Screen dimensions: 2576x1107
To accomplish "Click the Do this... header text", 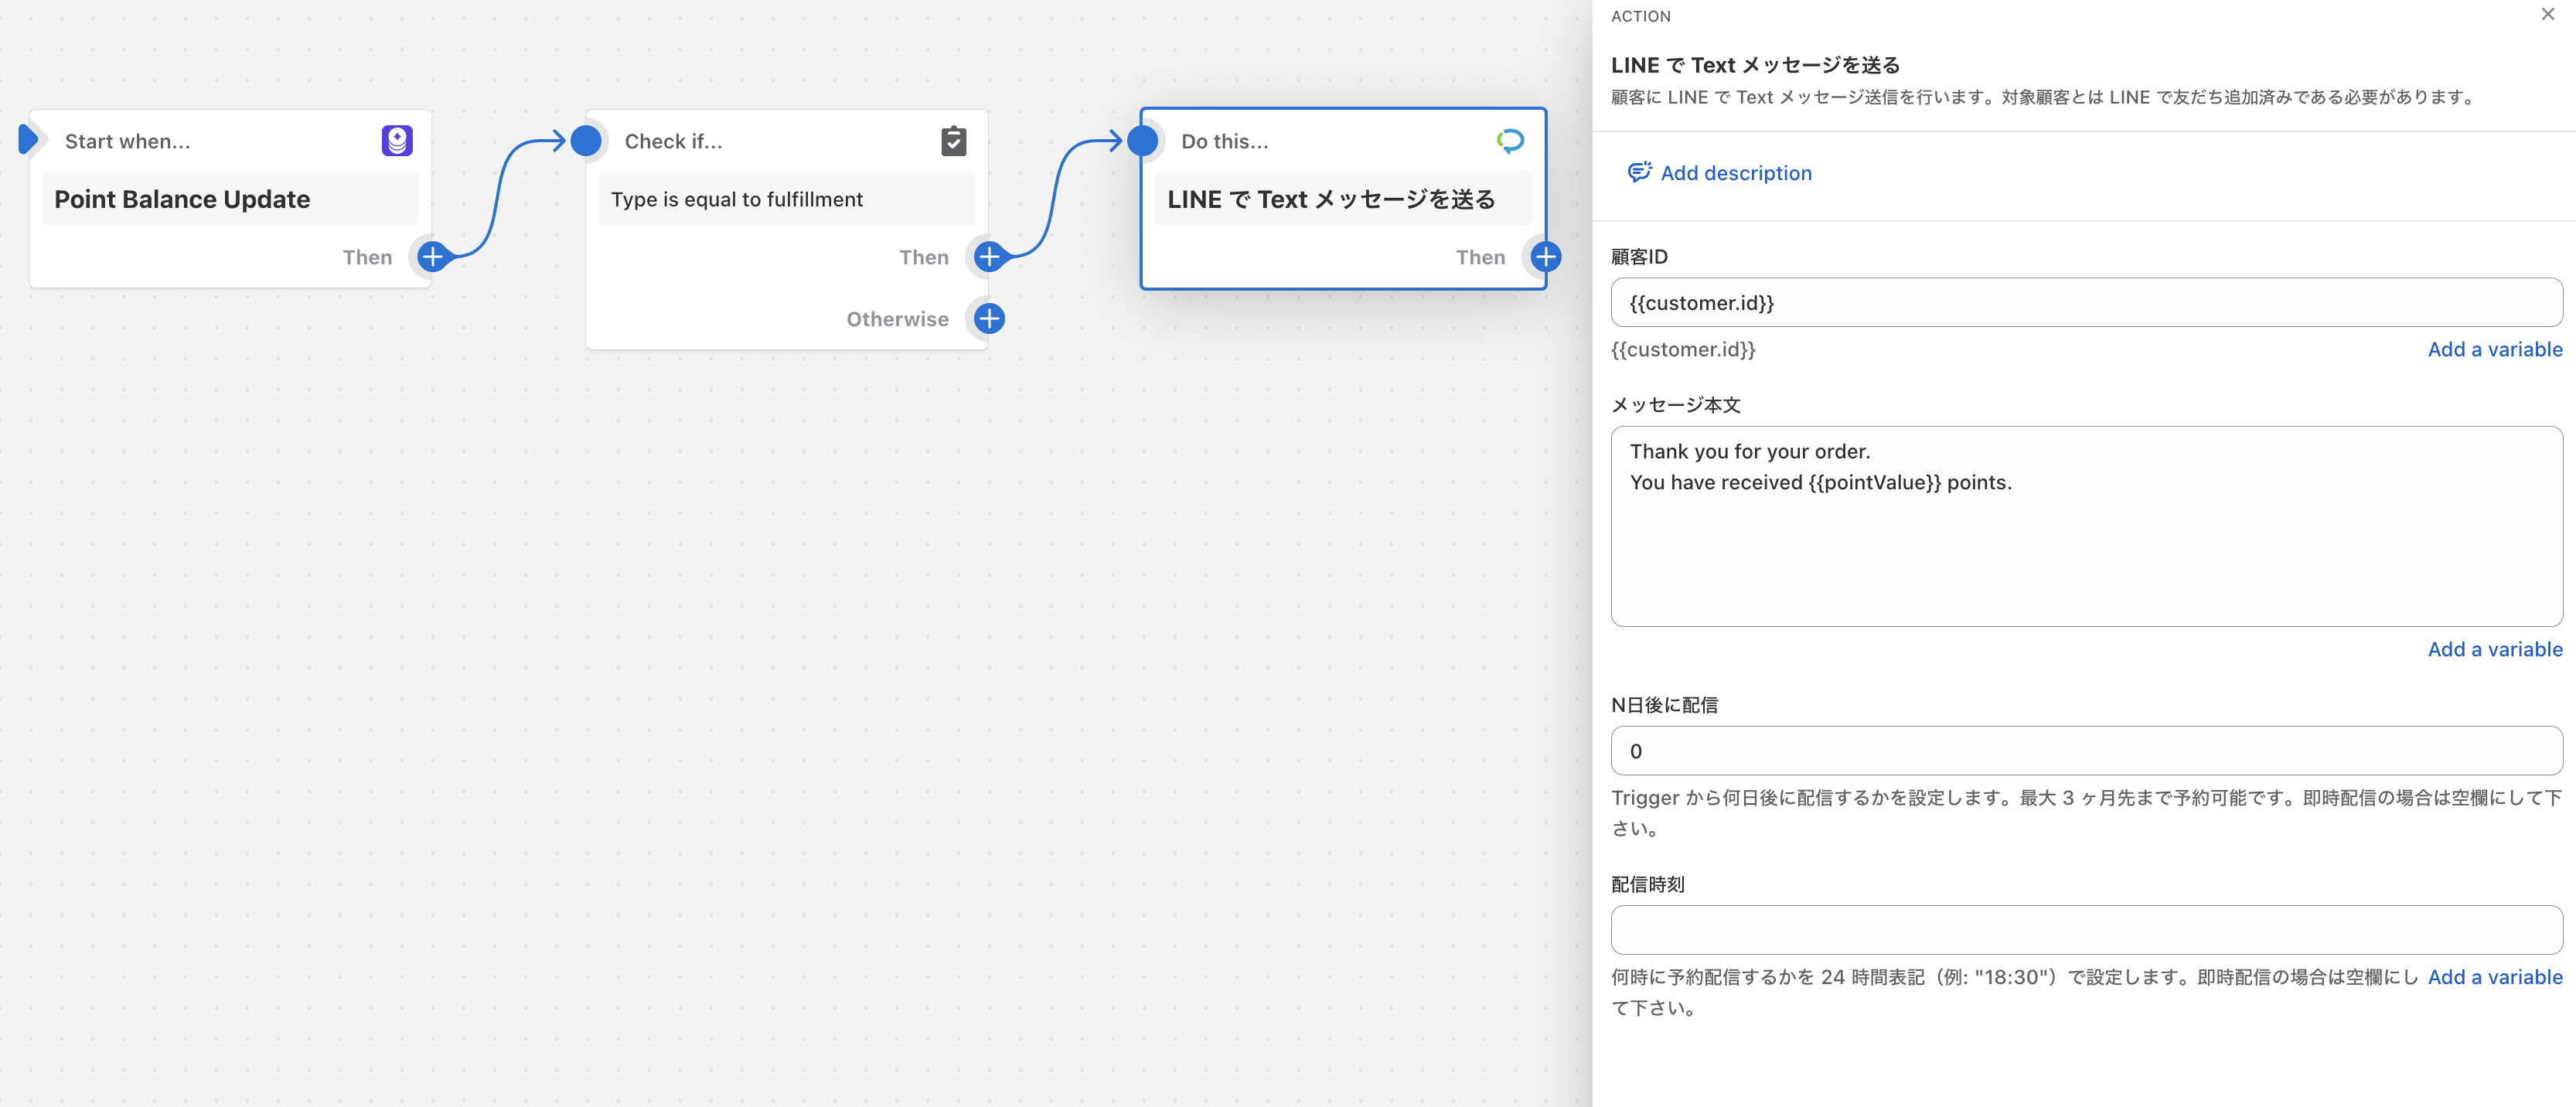I will [1224, 141].
